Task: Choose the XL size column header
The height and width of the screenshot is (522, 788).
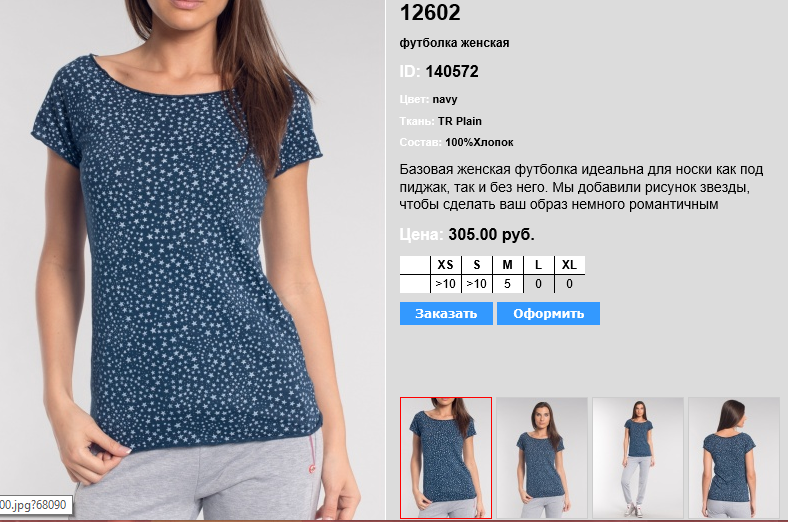Action: click(x=569, y=265)
